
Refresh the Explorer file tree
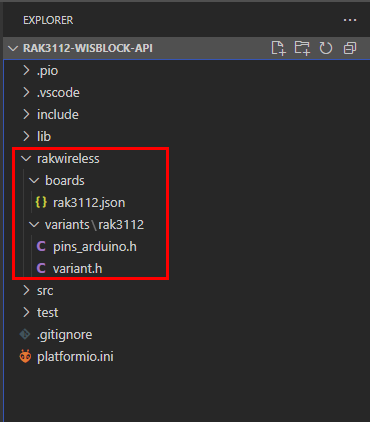[326, 48]
